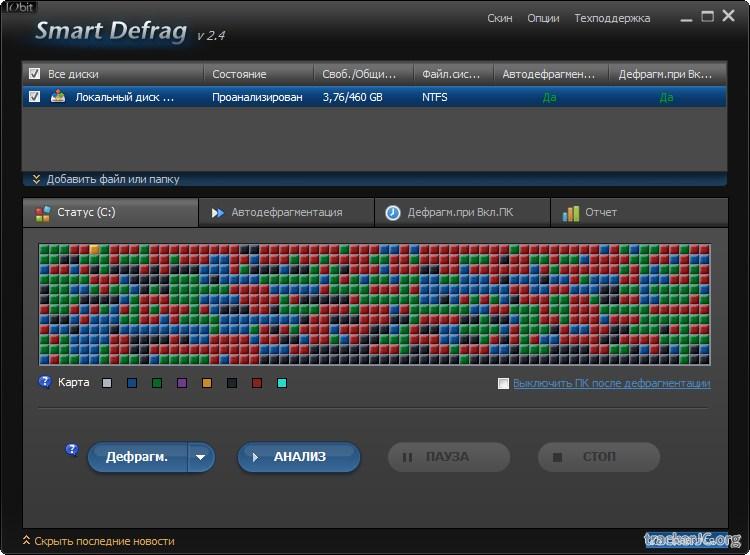Click the help icon next to Карта

tap(45, 382)
